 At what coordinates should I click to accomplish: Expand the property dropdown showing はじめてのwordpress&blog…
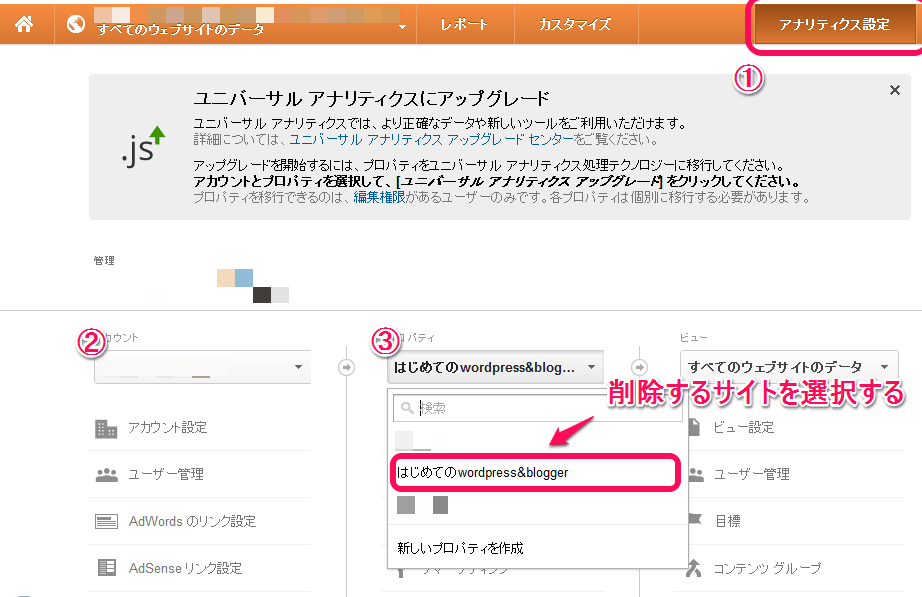[495, 367]
